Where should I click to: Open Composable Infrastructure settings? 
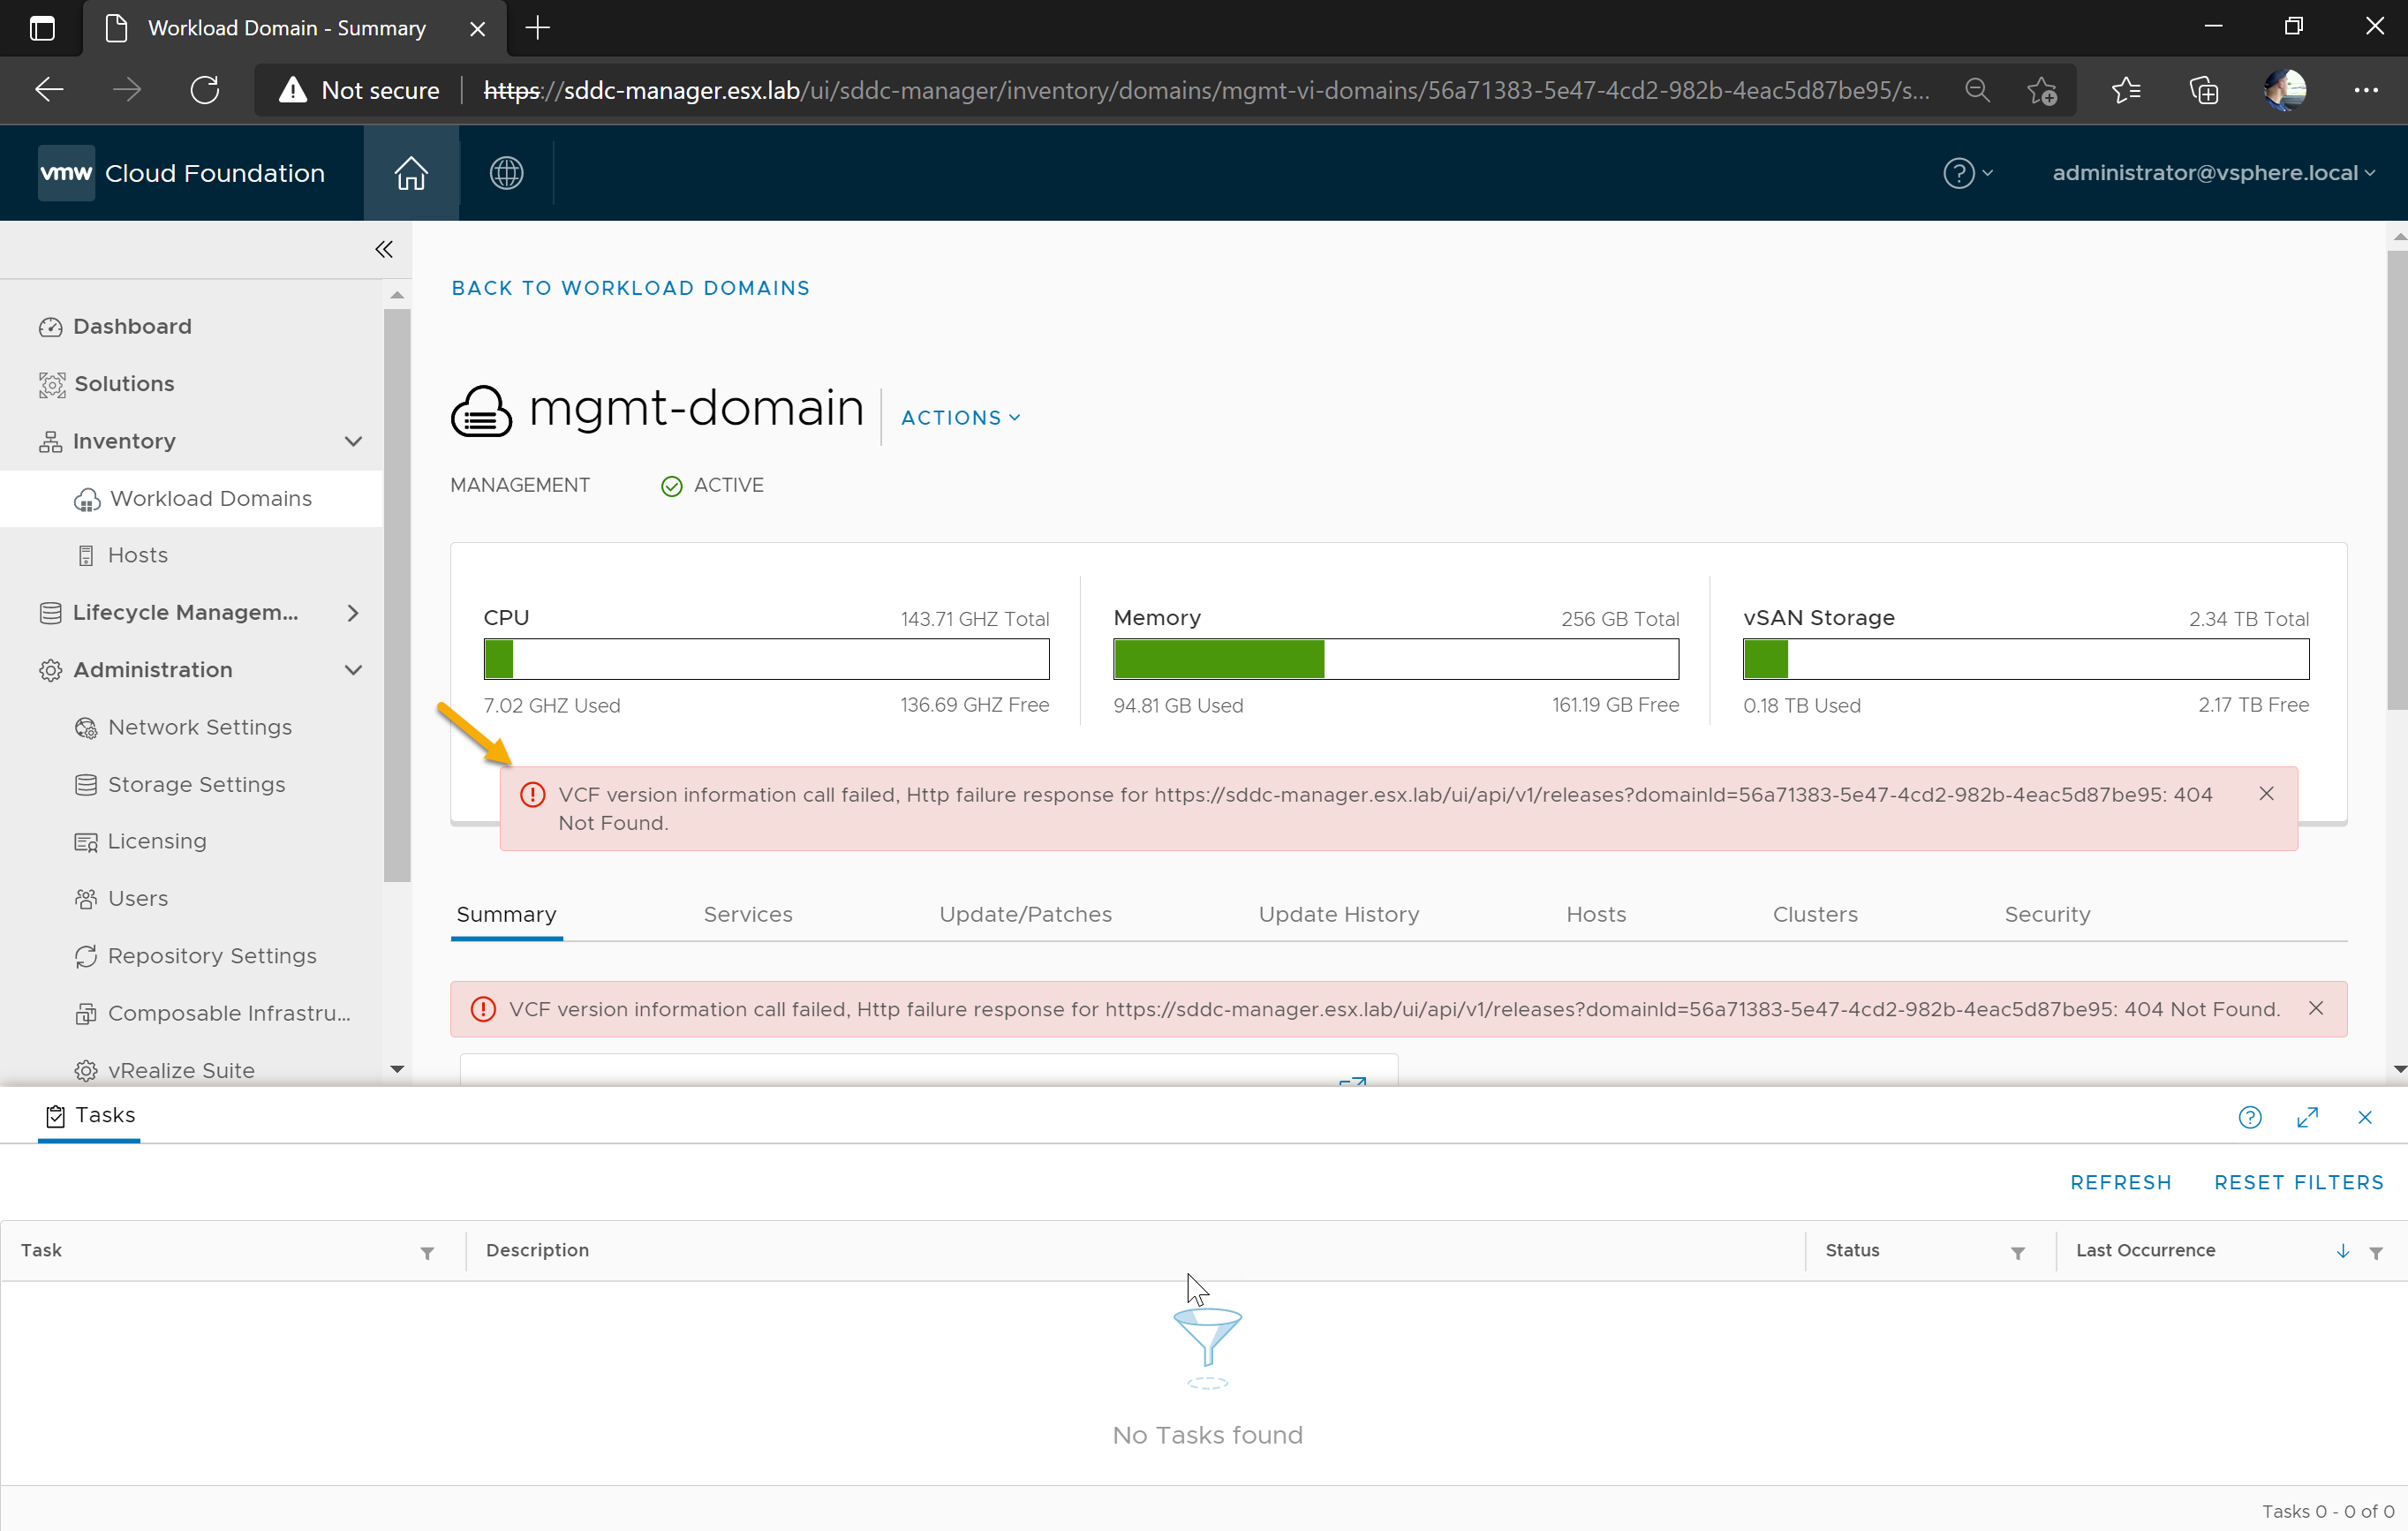(228, 1013)
